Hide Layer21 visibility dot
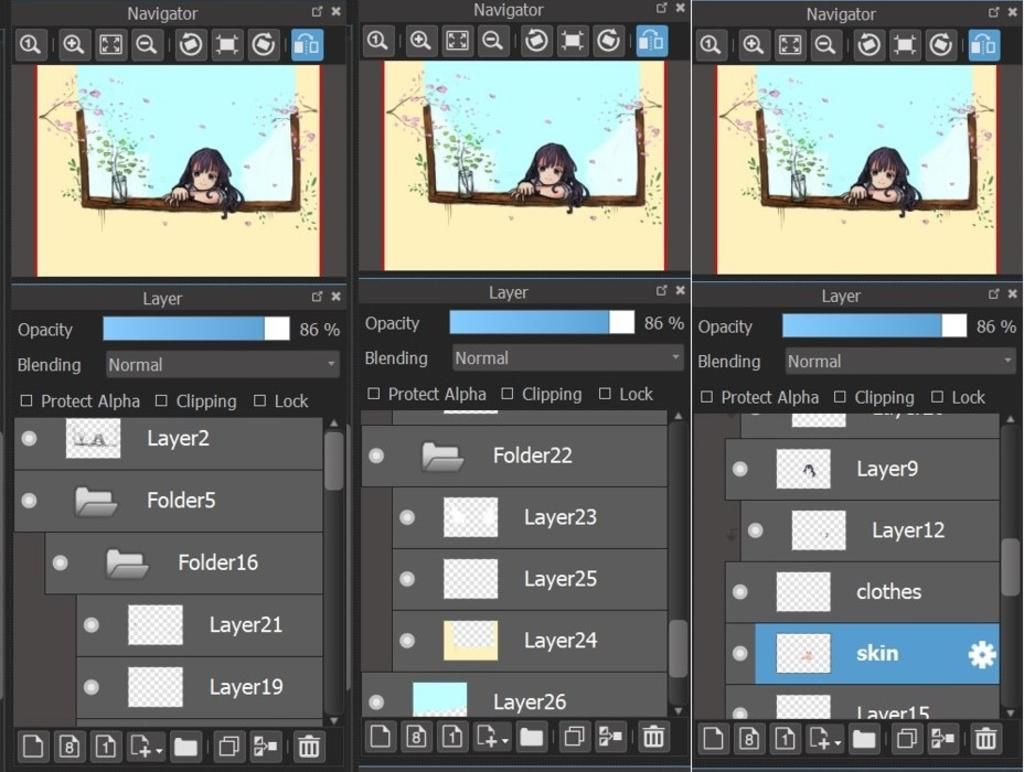Viewport: 1024px width, 772px height. 91,625
